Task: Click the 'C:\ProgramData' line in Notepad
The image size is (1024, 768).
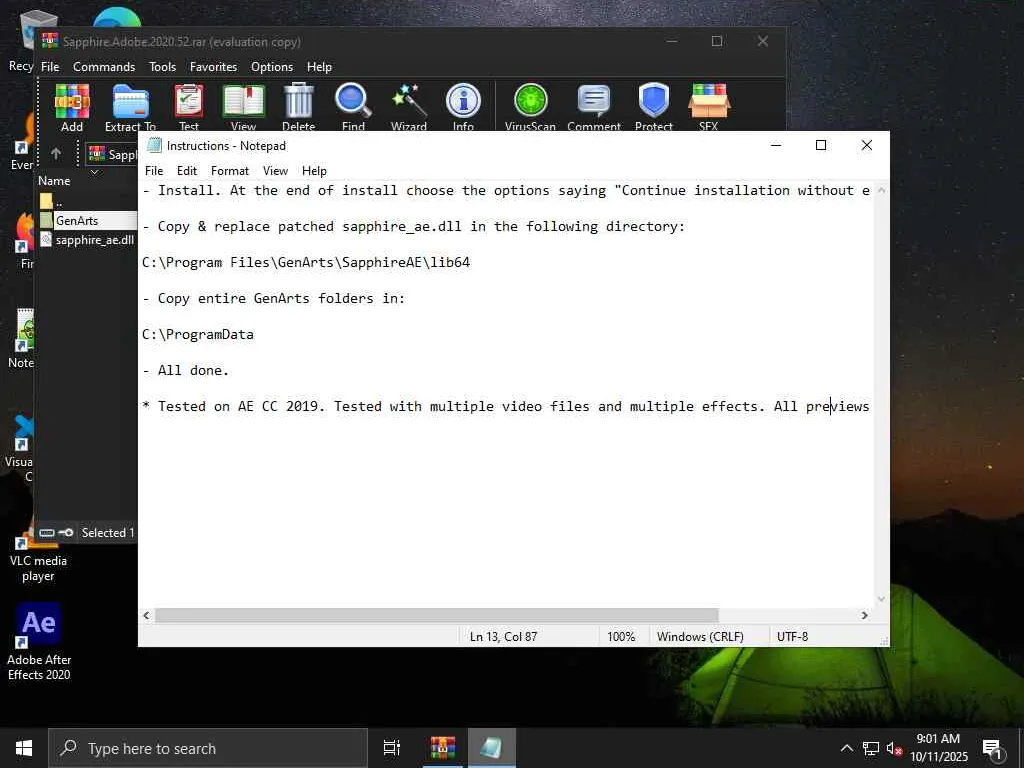Action: pyautogui.click(x=198, y=334)
